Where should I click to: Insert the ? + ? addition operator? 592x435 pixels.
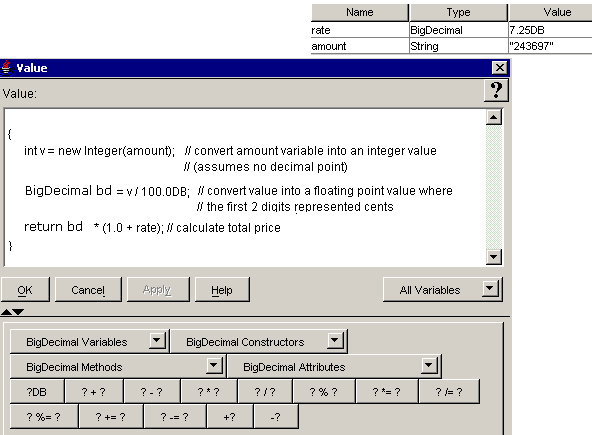tap(94, 392)
